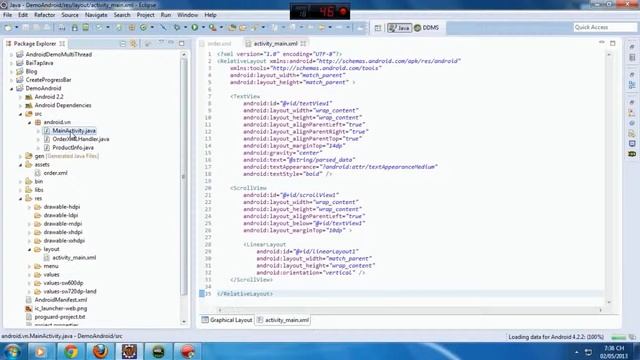Open Firefox from the taskbar
The height and width of the screenshot is (360, 640).
(100, 351)
